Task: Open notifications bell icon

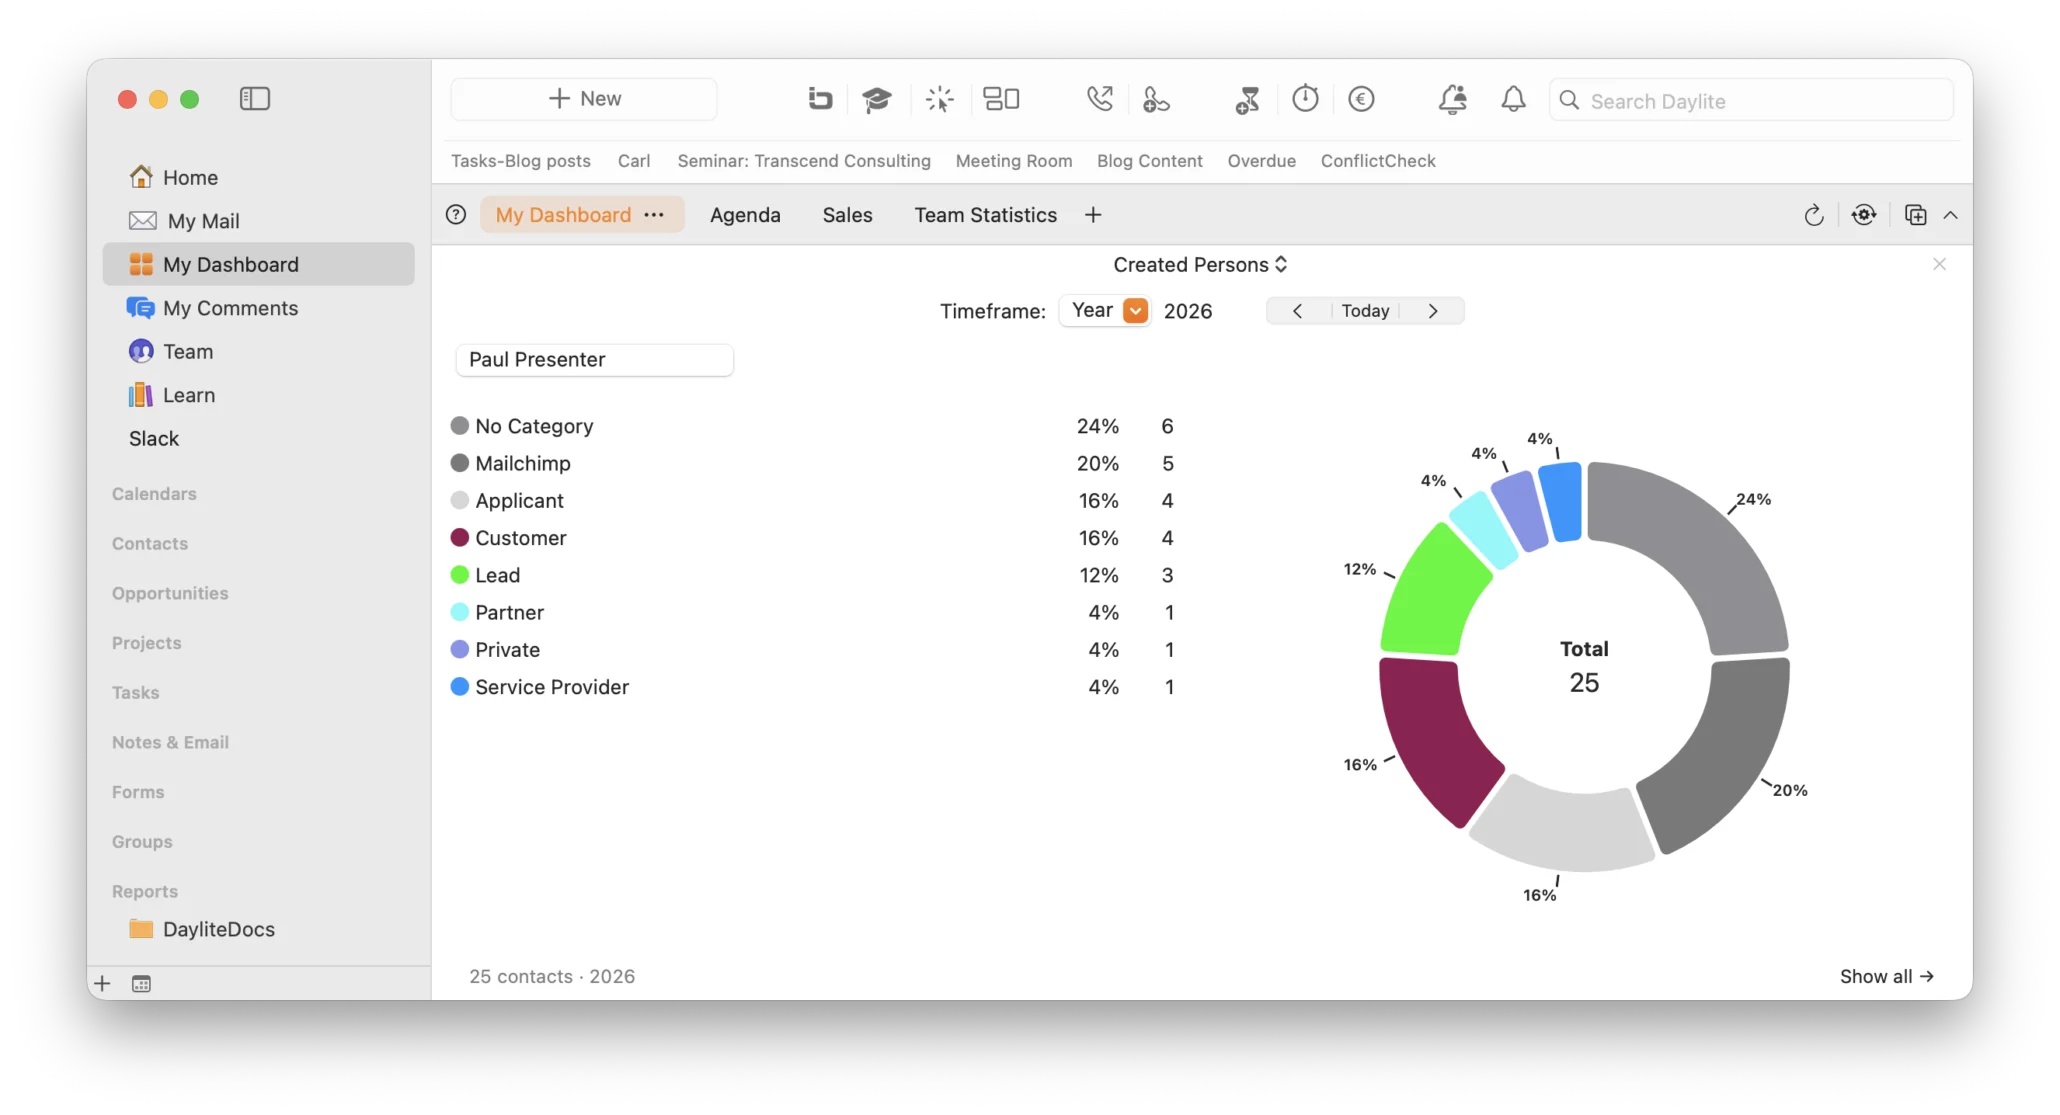Action: point(1513,99)
